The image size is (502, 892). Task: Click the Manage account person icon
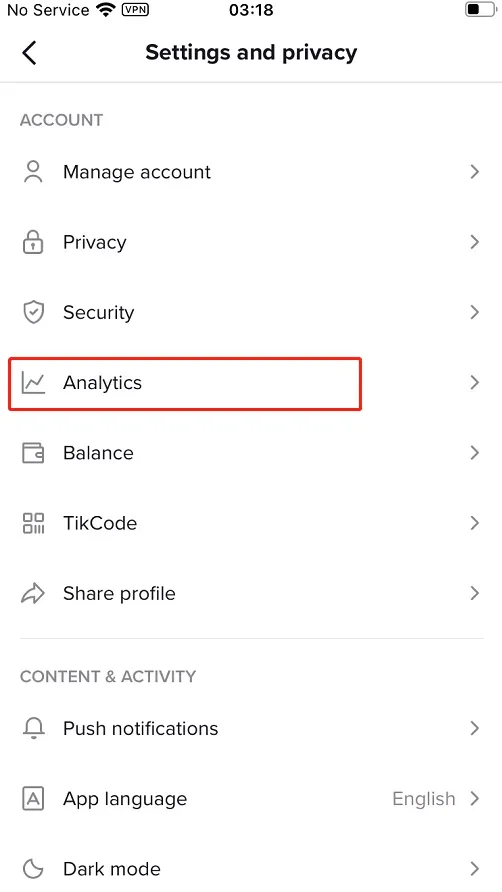tap(33, 172)
